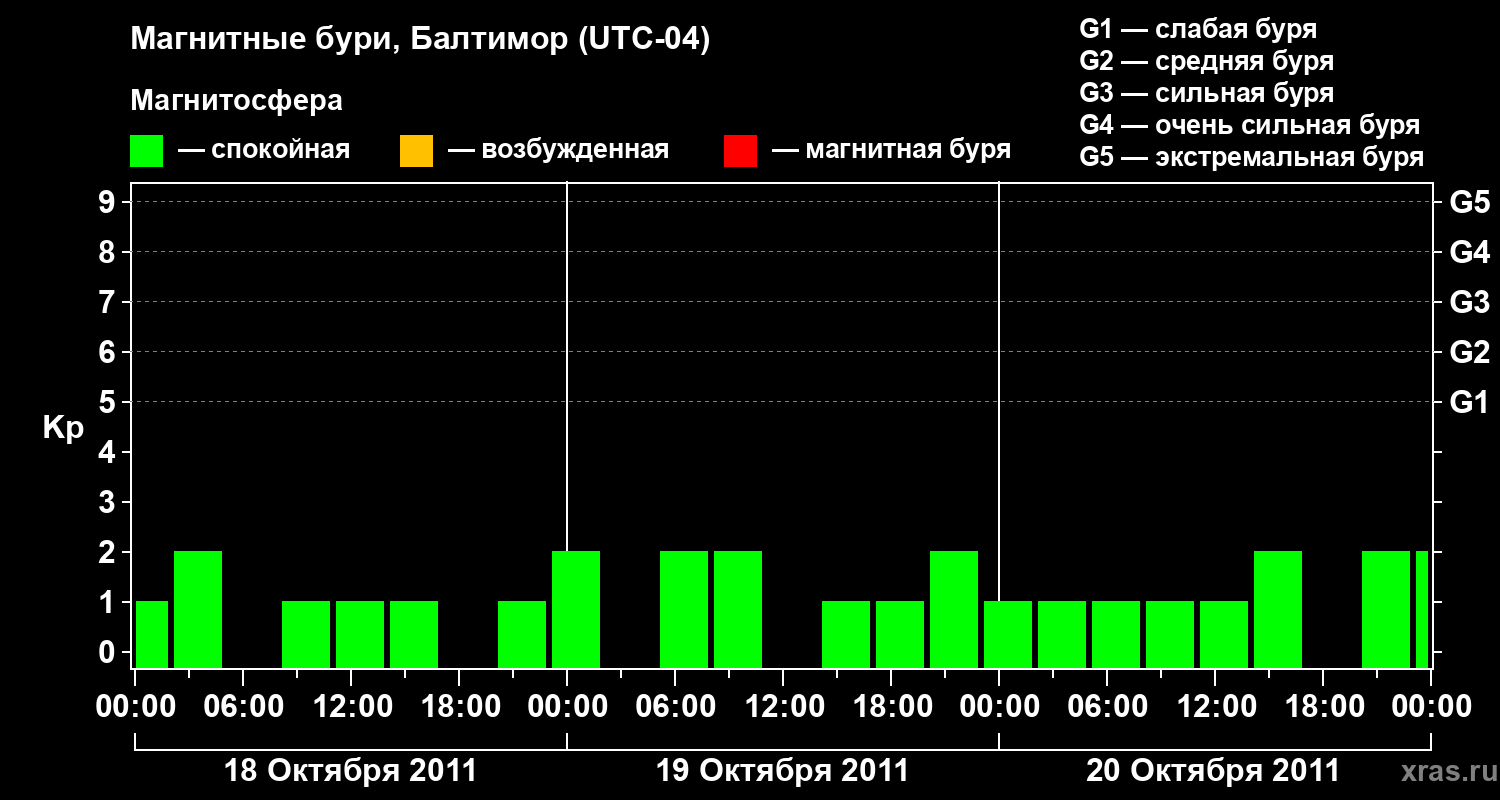This screenshot has width=1500, height=800.
Task: Click the date label 19 Октября 2011
Action: (x=782, y=771)
